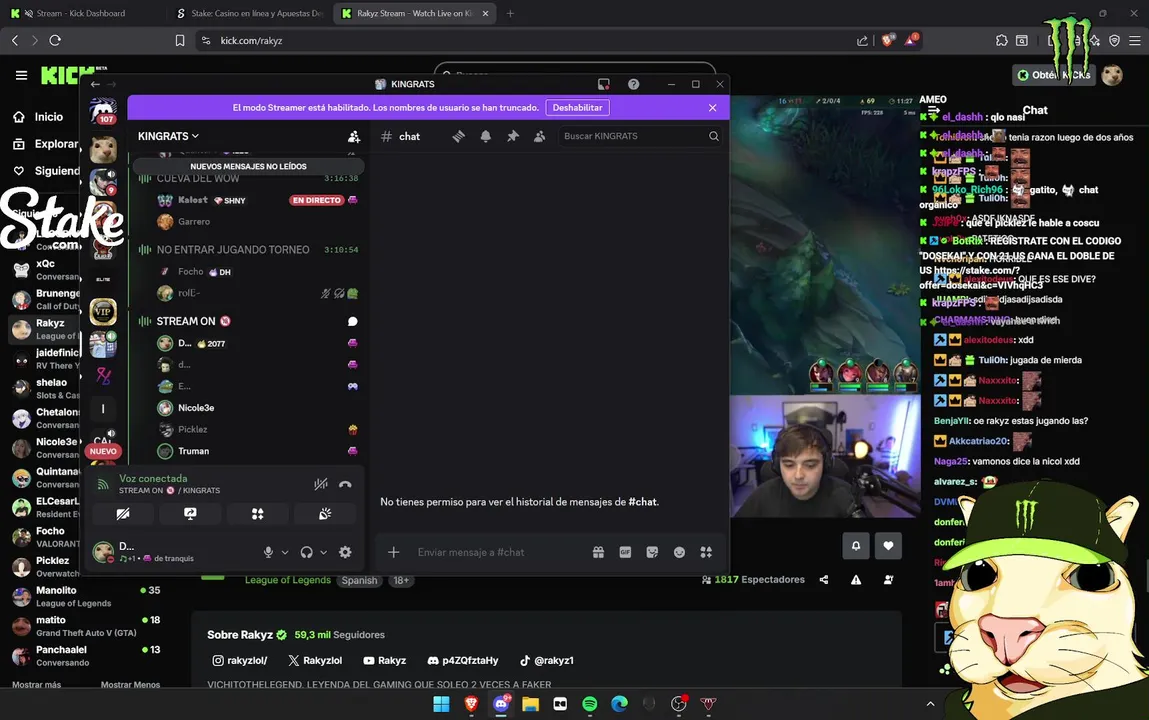Show pinned messages in Discord chat

click(x=512, y=136)
